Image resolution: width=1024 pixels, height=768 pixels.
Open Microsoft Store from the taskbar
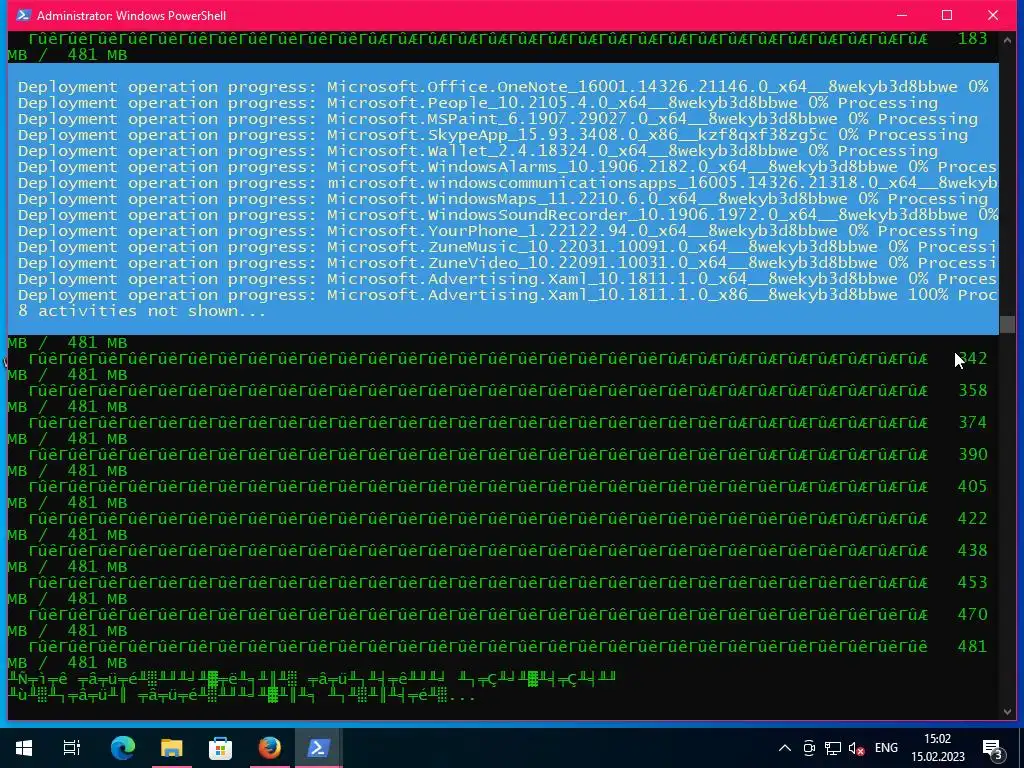pyautogui.click(x=221, y=748)
